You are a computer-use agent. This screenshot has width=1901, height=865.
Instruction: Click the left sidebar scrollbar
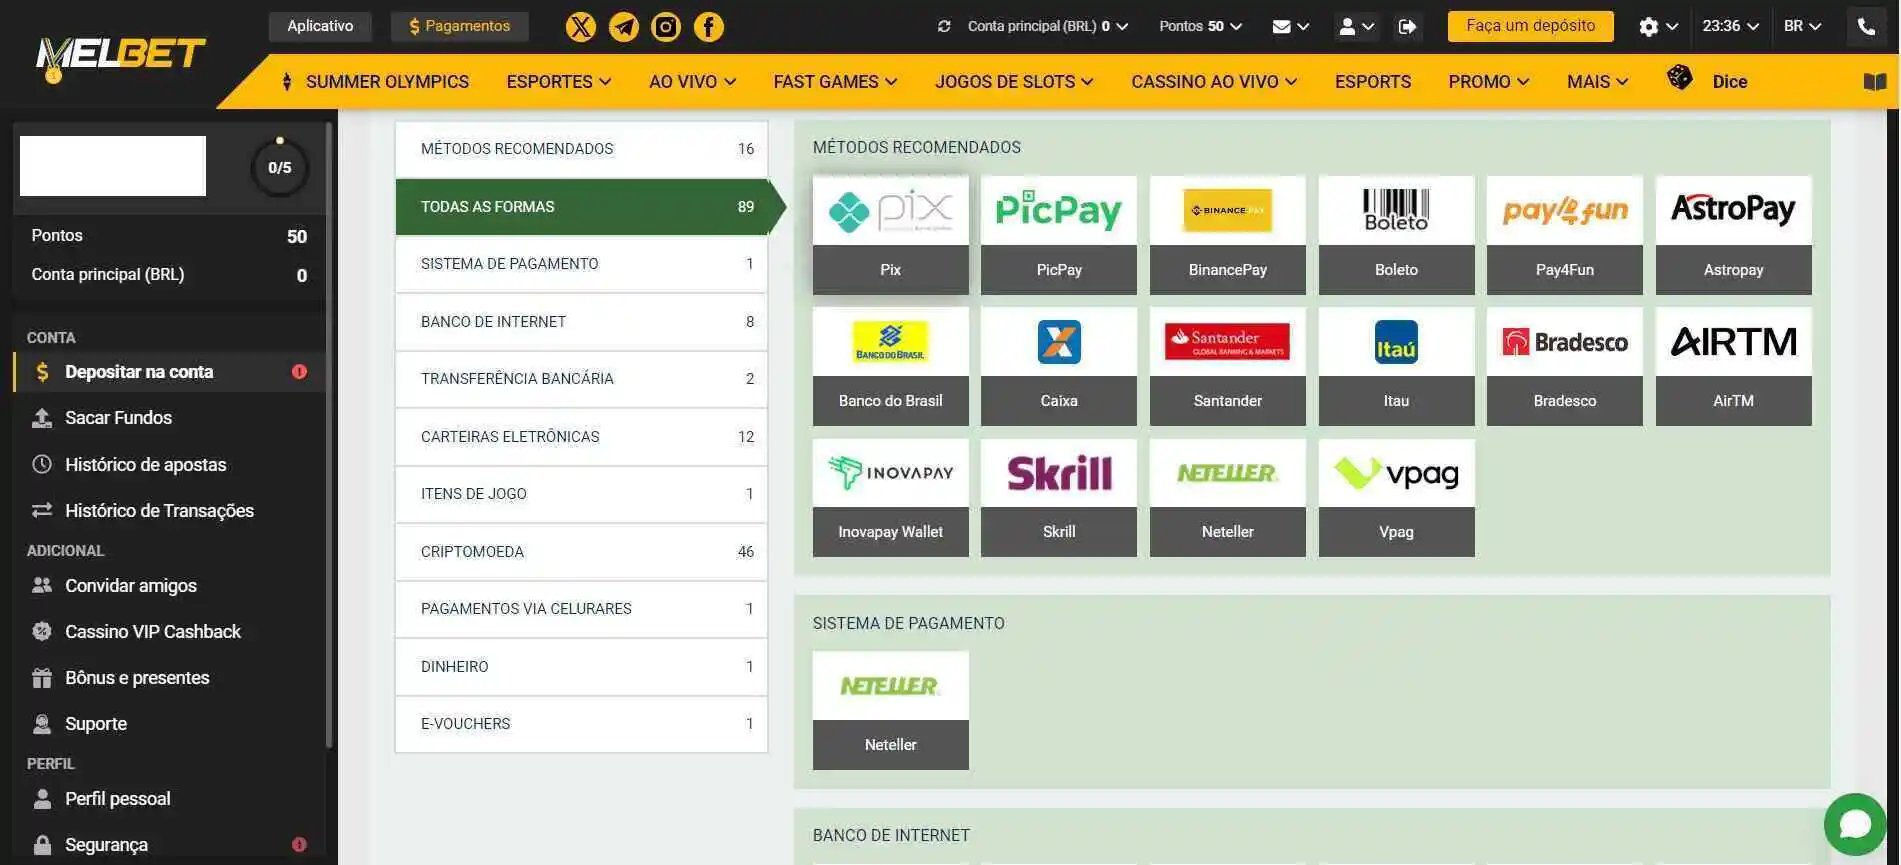point(329,434)
